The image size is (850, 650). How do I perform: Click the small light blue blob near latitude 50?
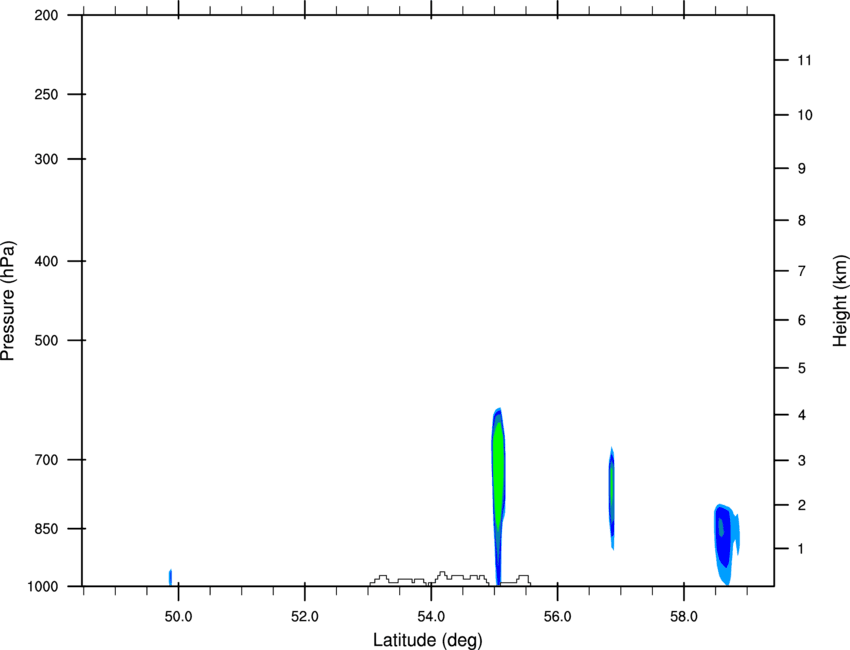click(x=171, y=576)
